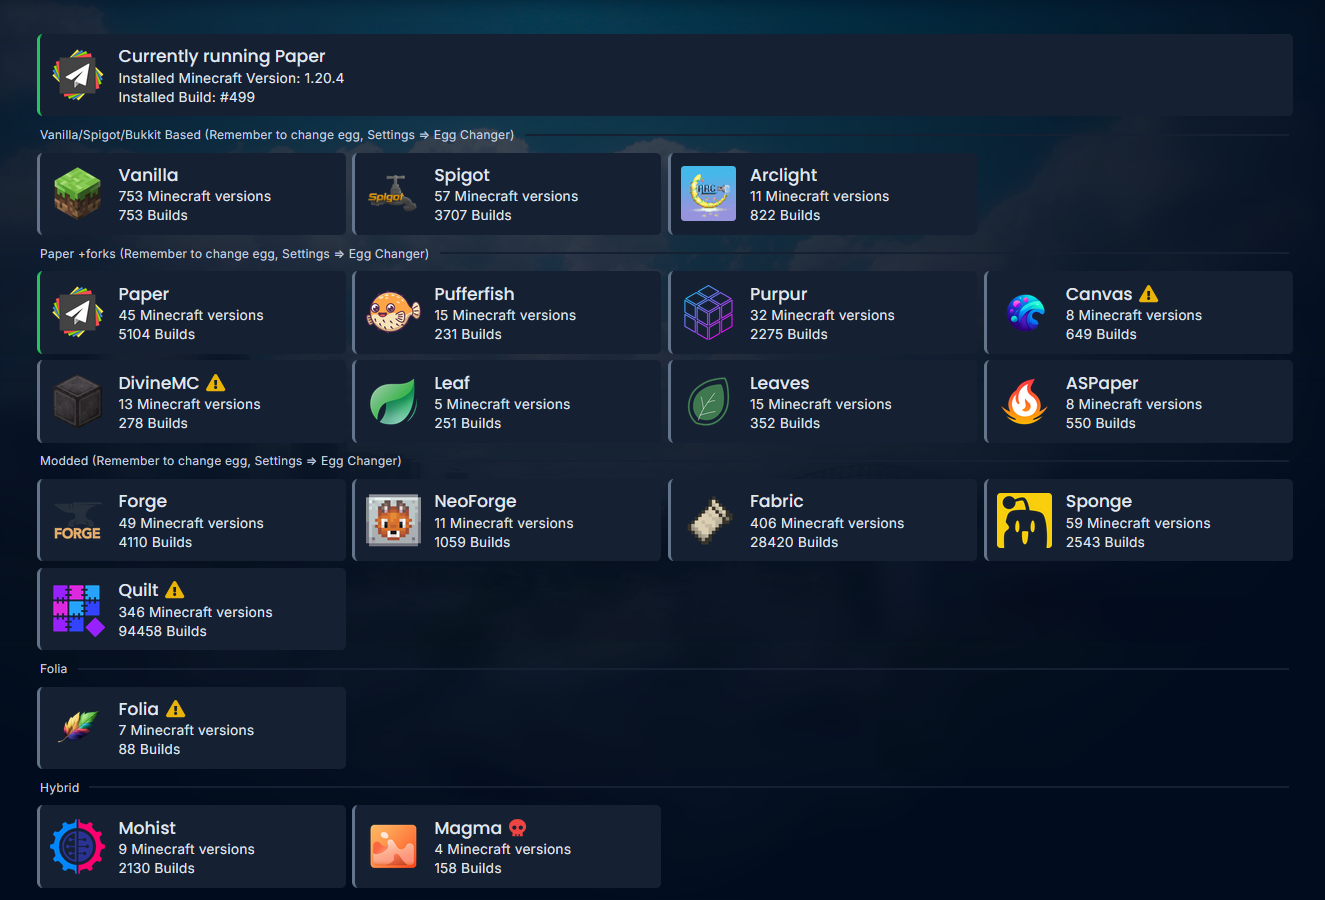Click the icon on the 5104 Builds Paper card

coord(77,313)
